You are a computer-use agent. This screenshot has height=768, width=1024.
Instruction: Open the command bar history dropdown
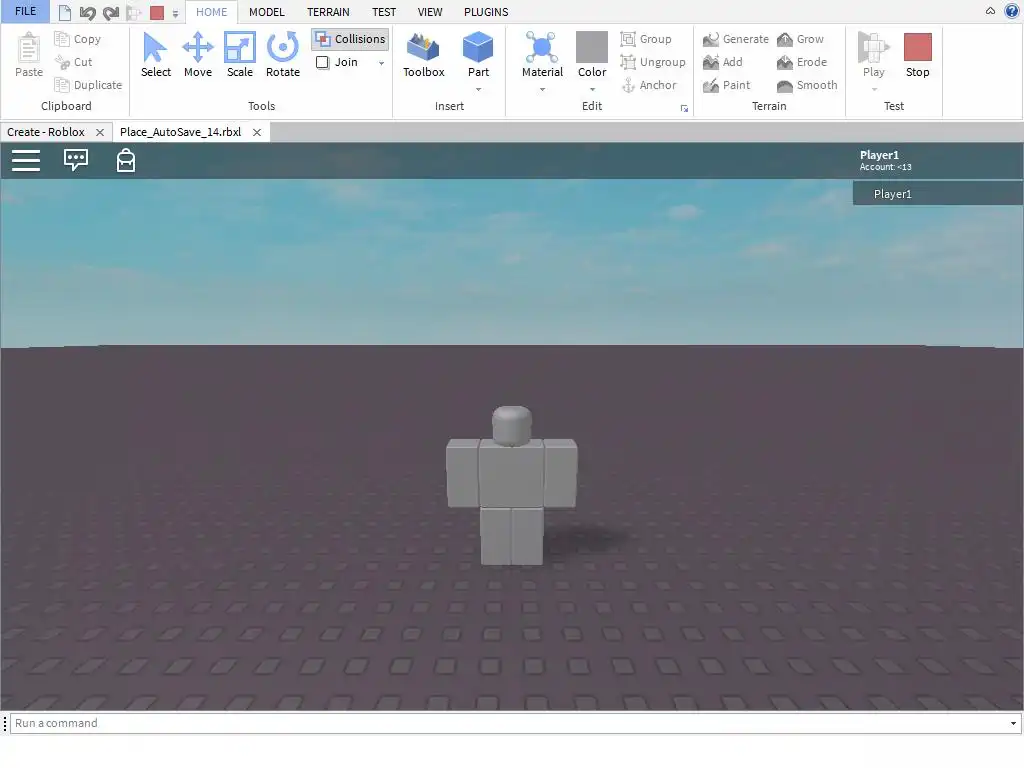1013,723
